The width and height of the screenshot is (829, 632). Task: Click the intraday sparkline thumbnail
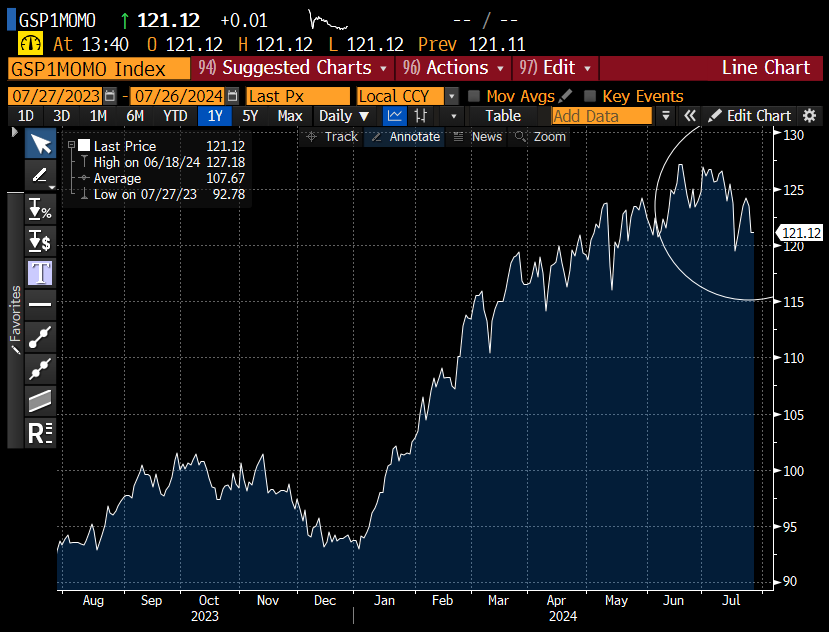328,21
